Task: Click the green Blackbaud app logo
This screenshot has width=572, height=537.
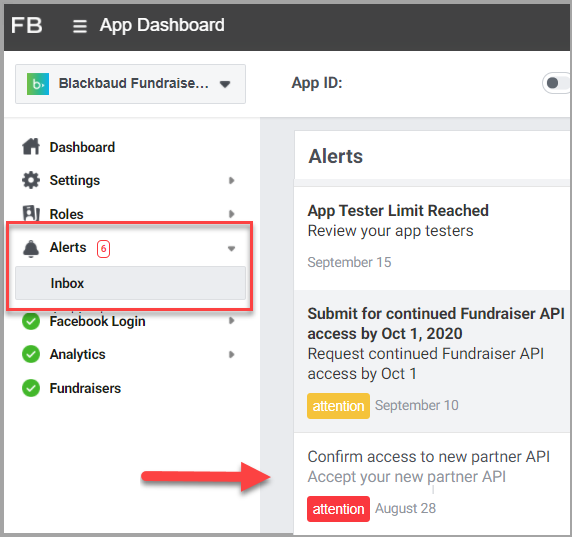Action: pos(38,84)
